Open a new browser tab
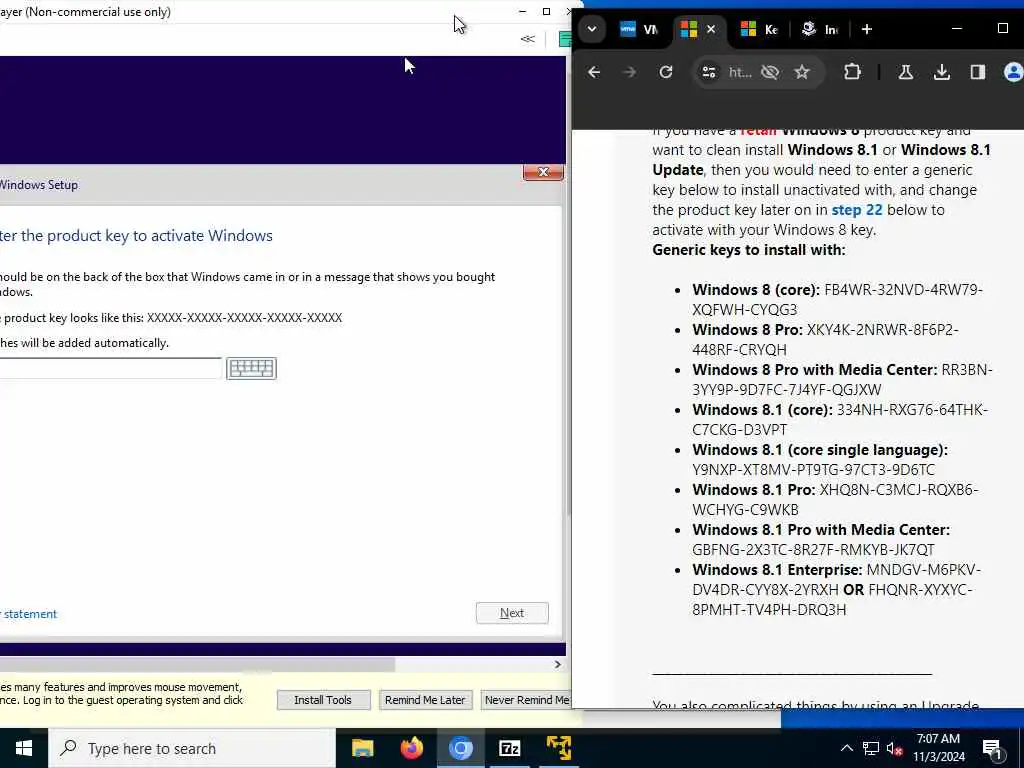The width and height of the screenshot is (1024, 768). click(867, 29)
